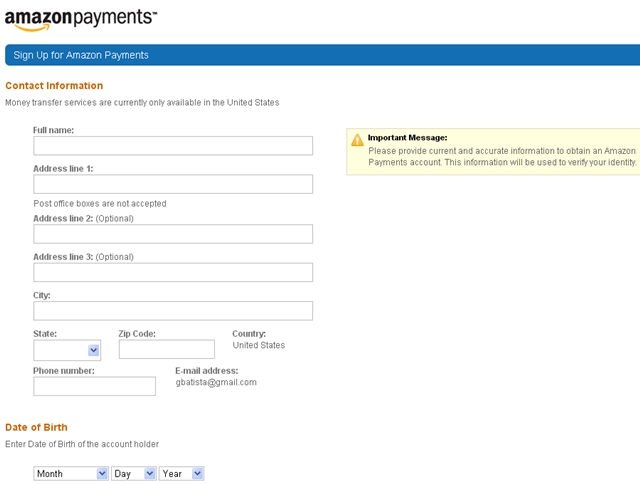The image size is (640, 484).
Task: Click the Sign Up for Amazon Payments header bar
Action: 322,55
